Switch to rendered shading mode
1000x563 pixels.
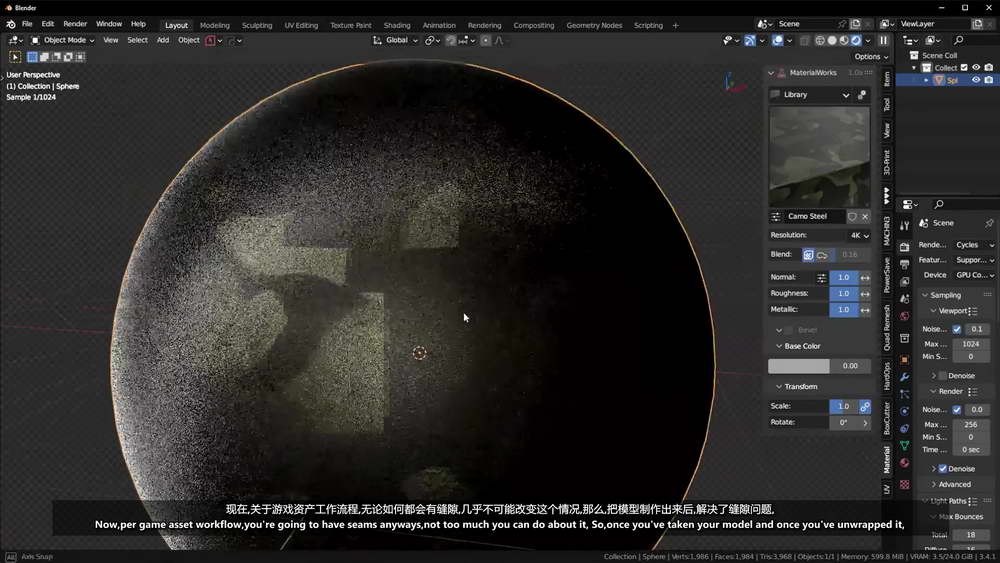[857, 40]
